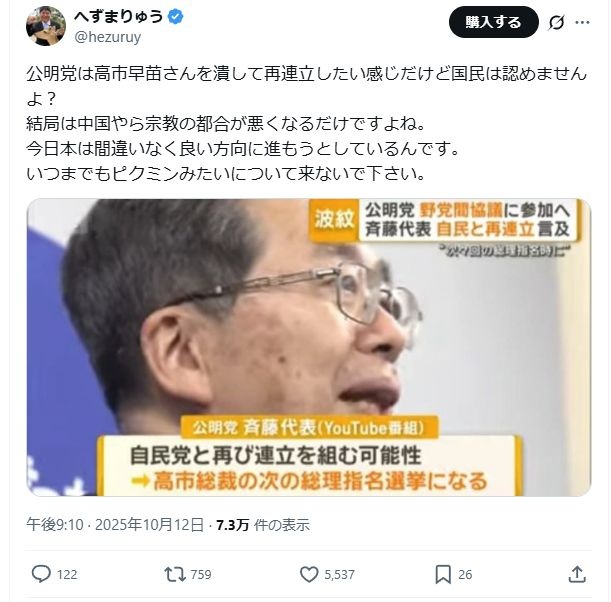Open the share upload icon
The image size is (611, 602).
pyautogui.click(x=577, y=574)
